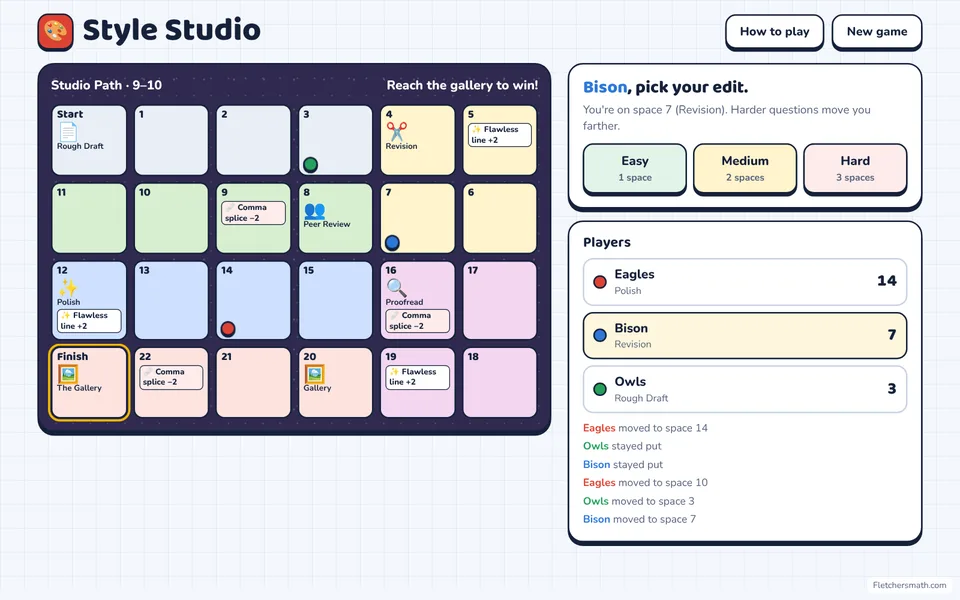Screen dimensions: 960x600
Task: Choose the Easy 1 space question
Action: [x=635, y=168]
